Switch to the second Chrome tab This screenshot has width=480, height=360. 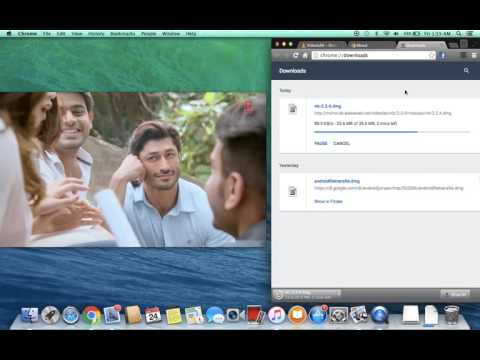(372, 45)
